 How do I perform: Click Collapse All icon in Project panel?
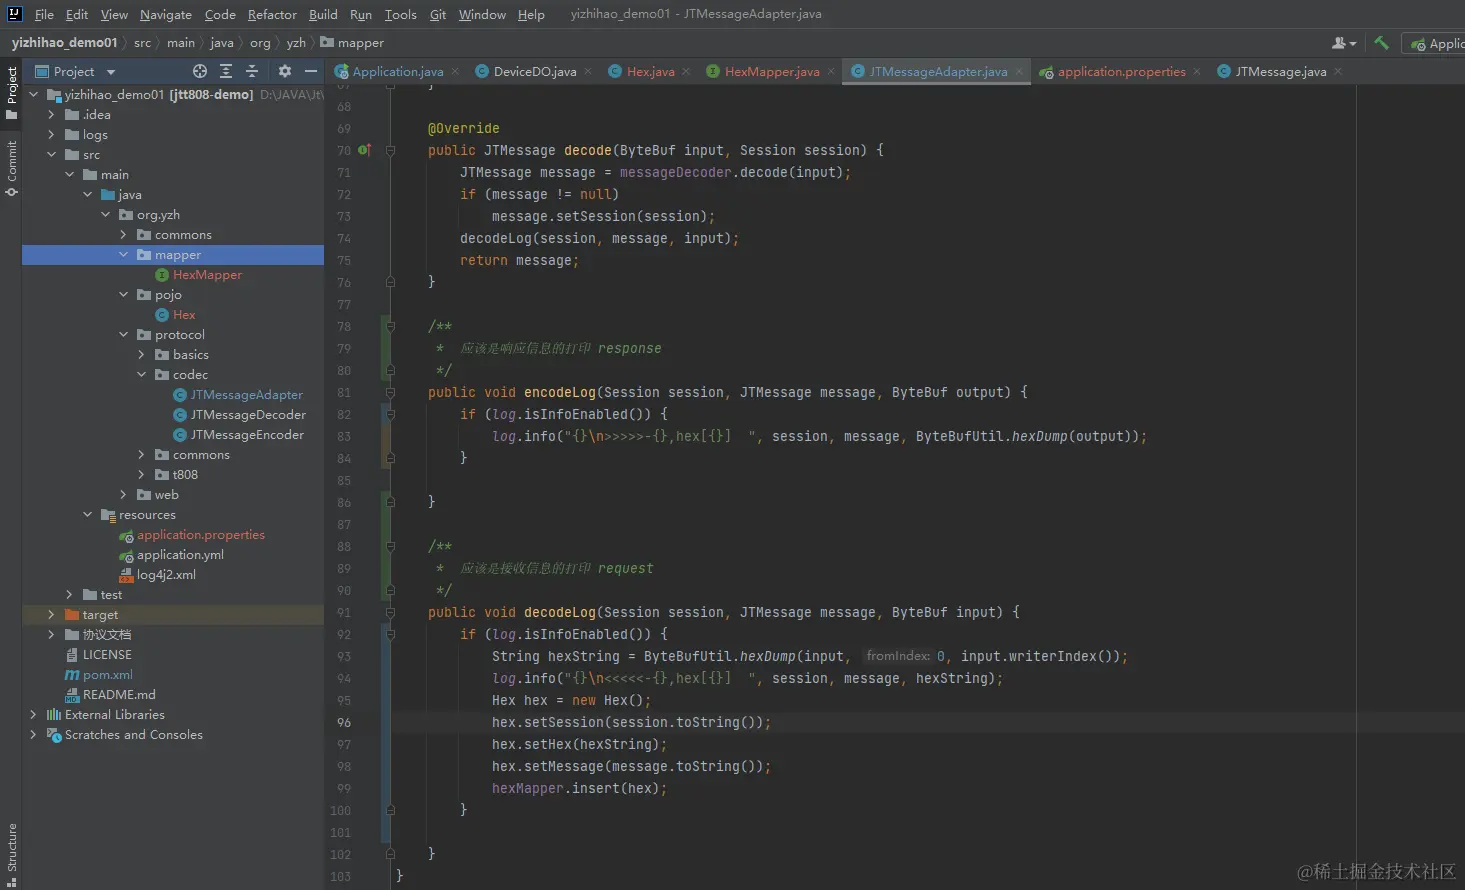(x=252, y=71)
